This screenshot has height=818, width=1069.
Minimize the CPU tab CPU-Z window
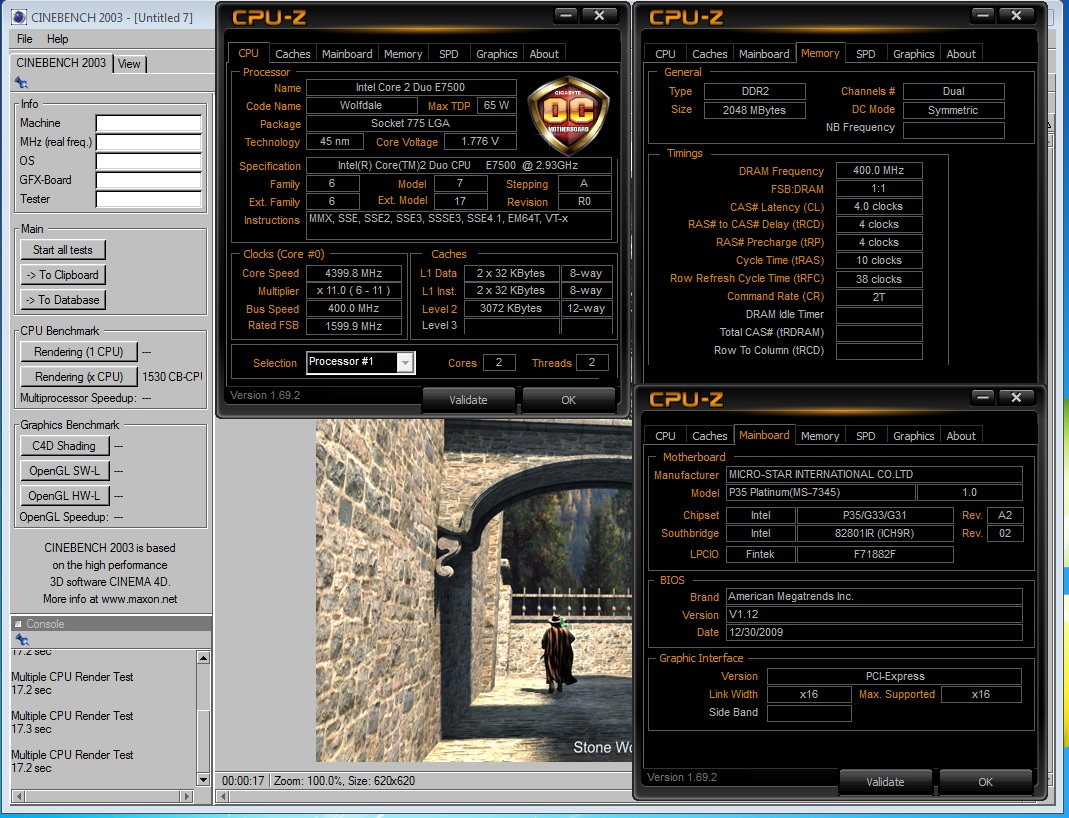click(x=565, y=15)
